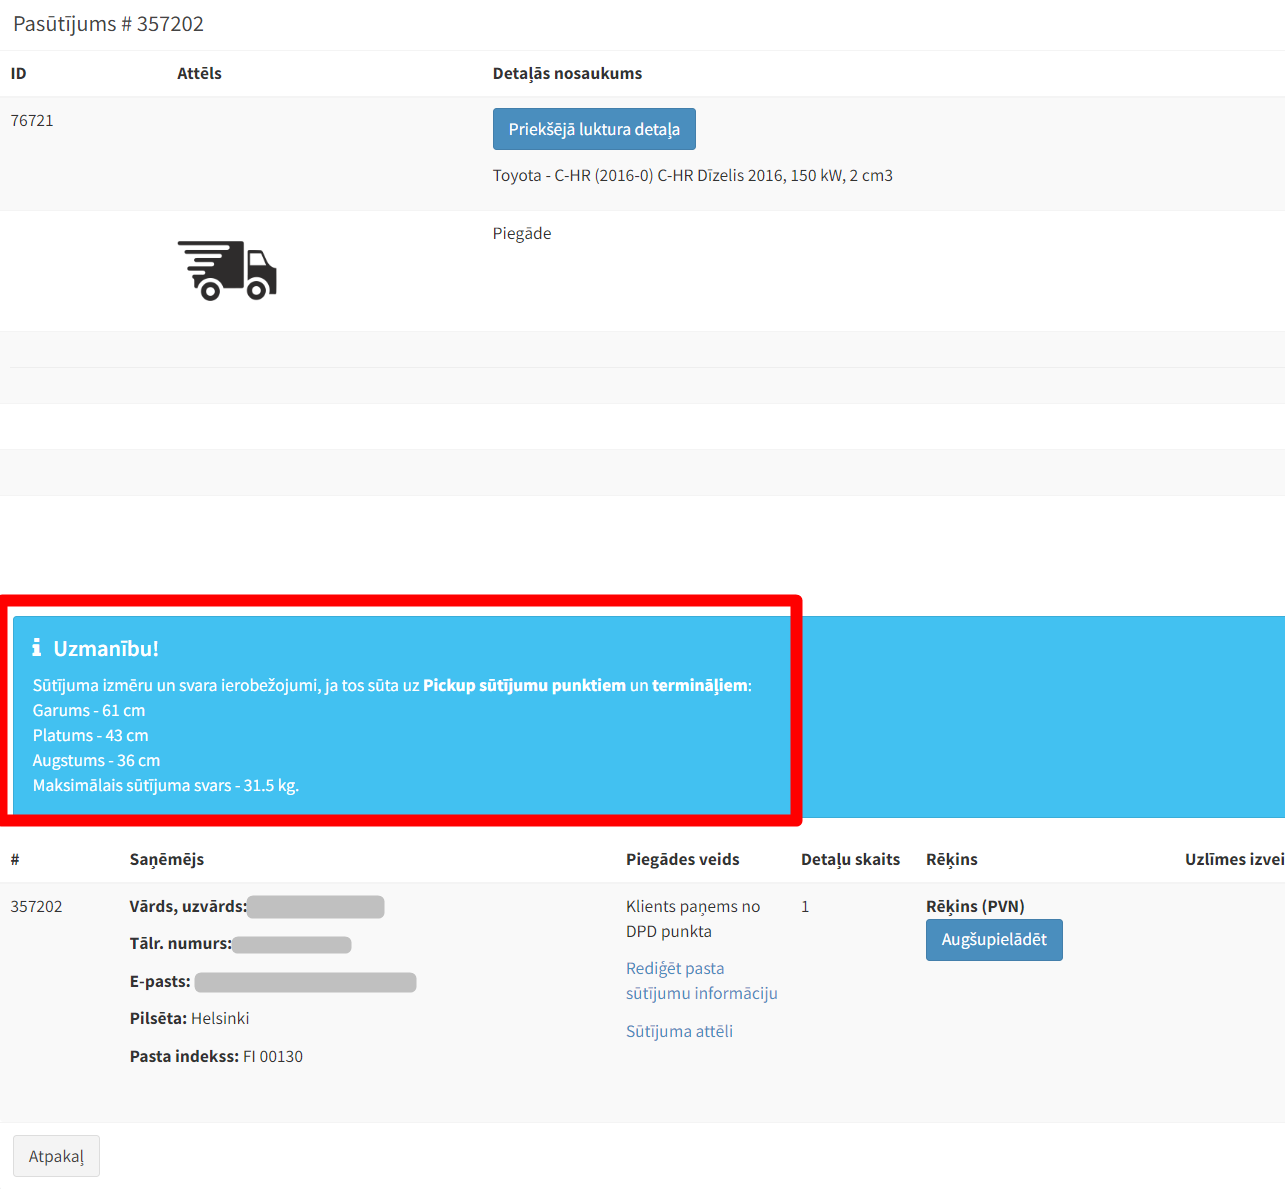Click the info icon beside Uzmanību!
The image size is (1285, 1189).
tap(37, 648)
